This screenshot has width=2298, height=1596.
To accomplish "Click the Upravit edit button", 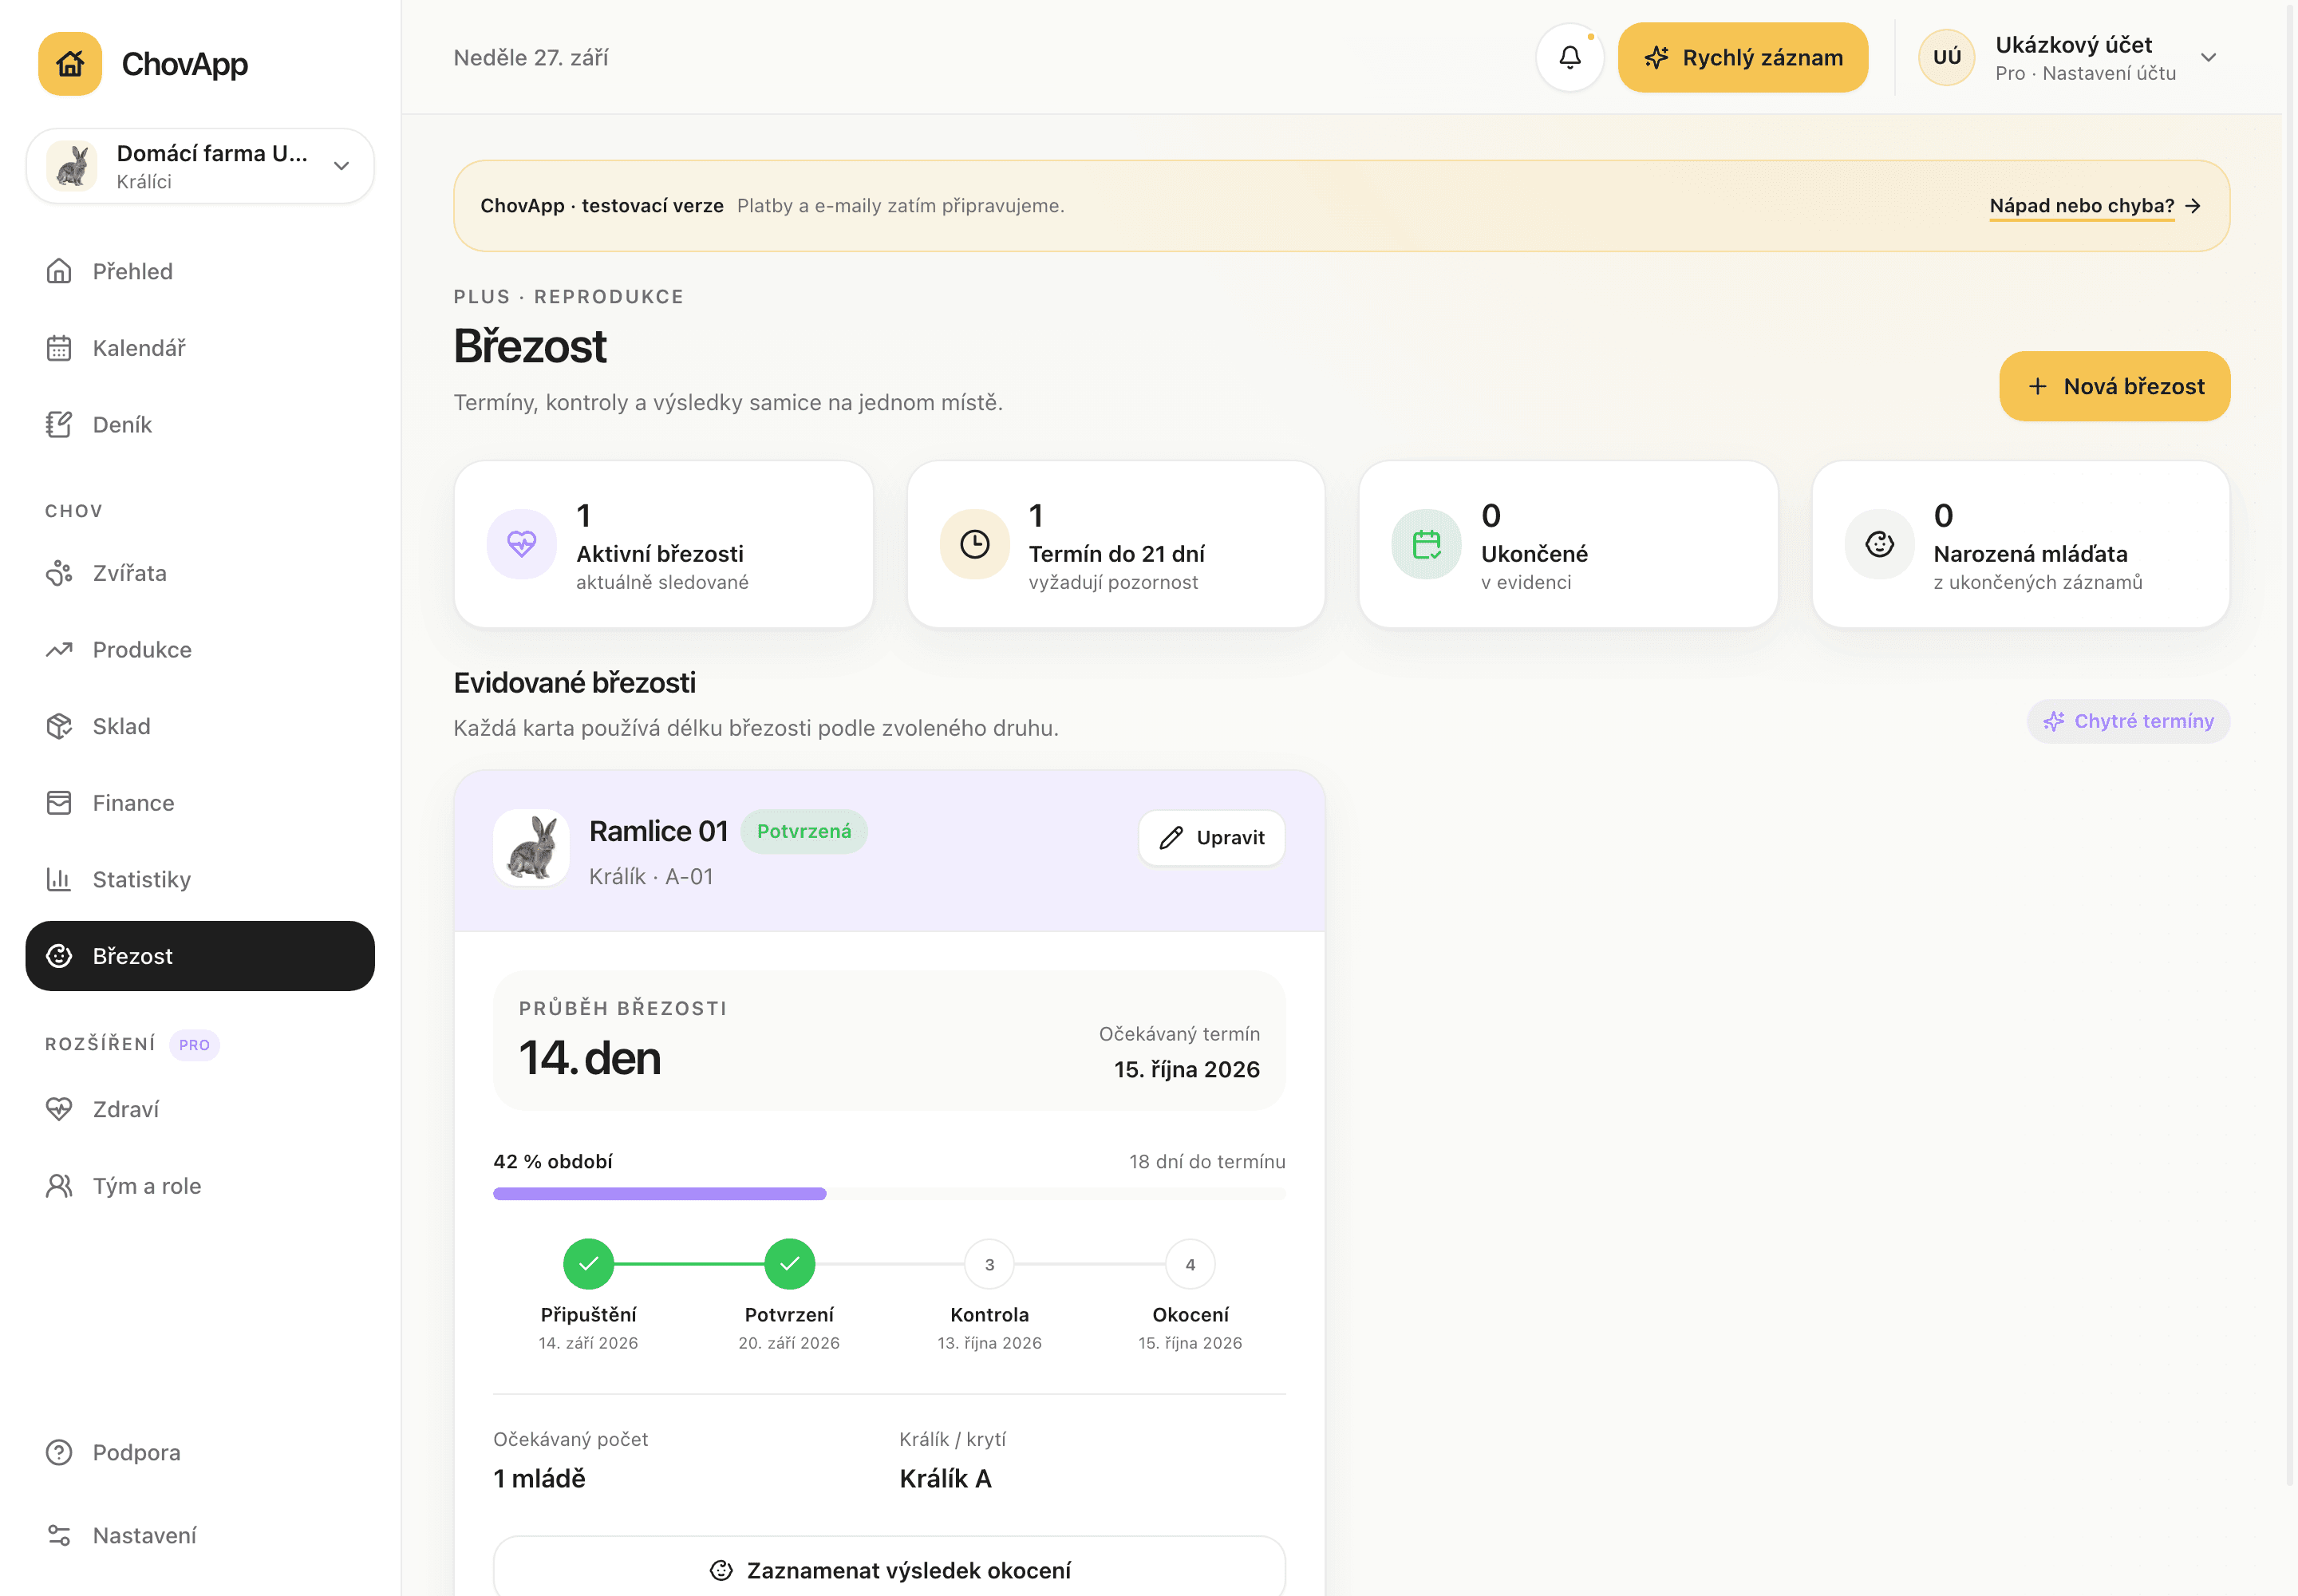I will pos(1211,838).
